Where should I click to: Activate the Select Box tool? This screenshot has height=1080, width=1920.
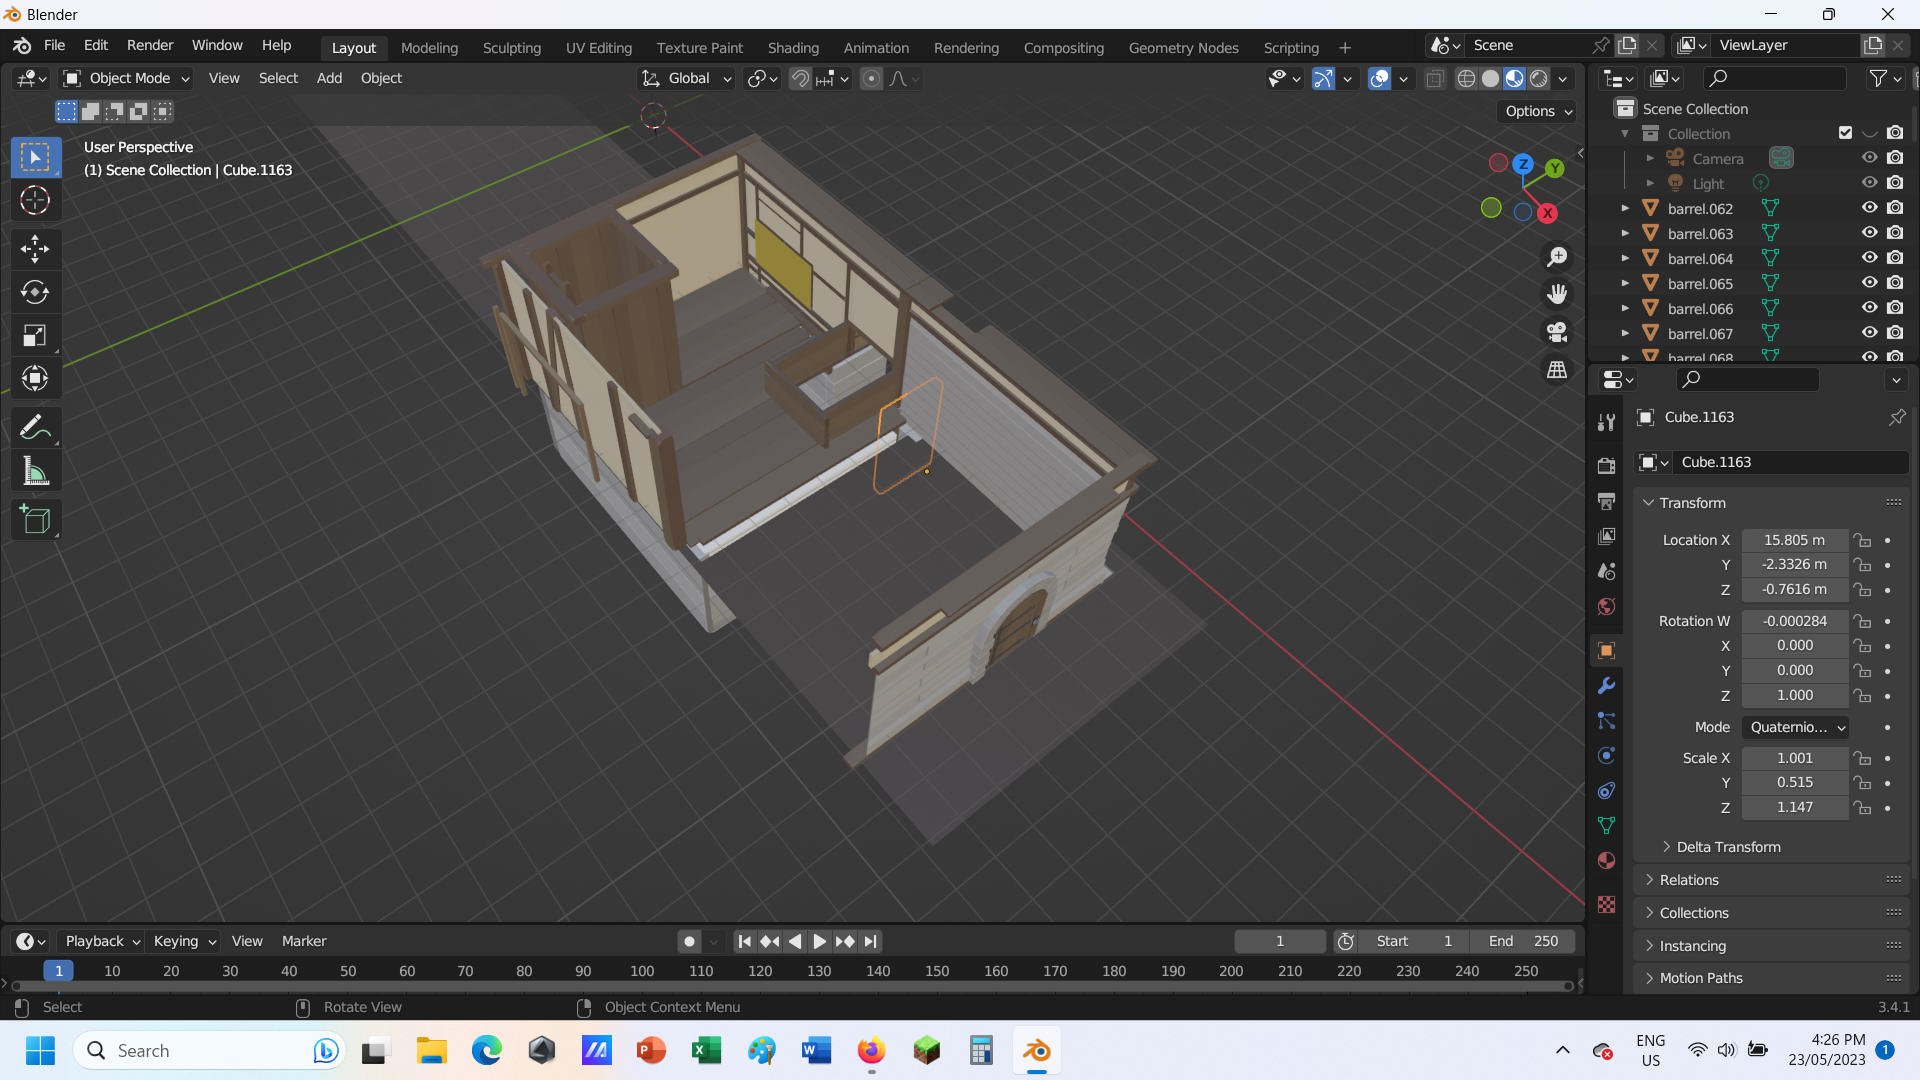coord(35,158)
